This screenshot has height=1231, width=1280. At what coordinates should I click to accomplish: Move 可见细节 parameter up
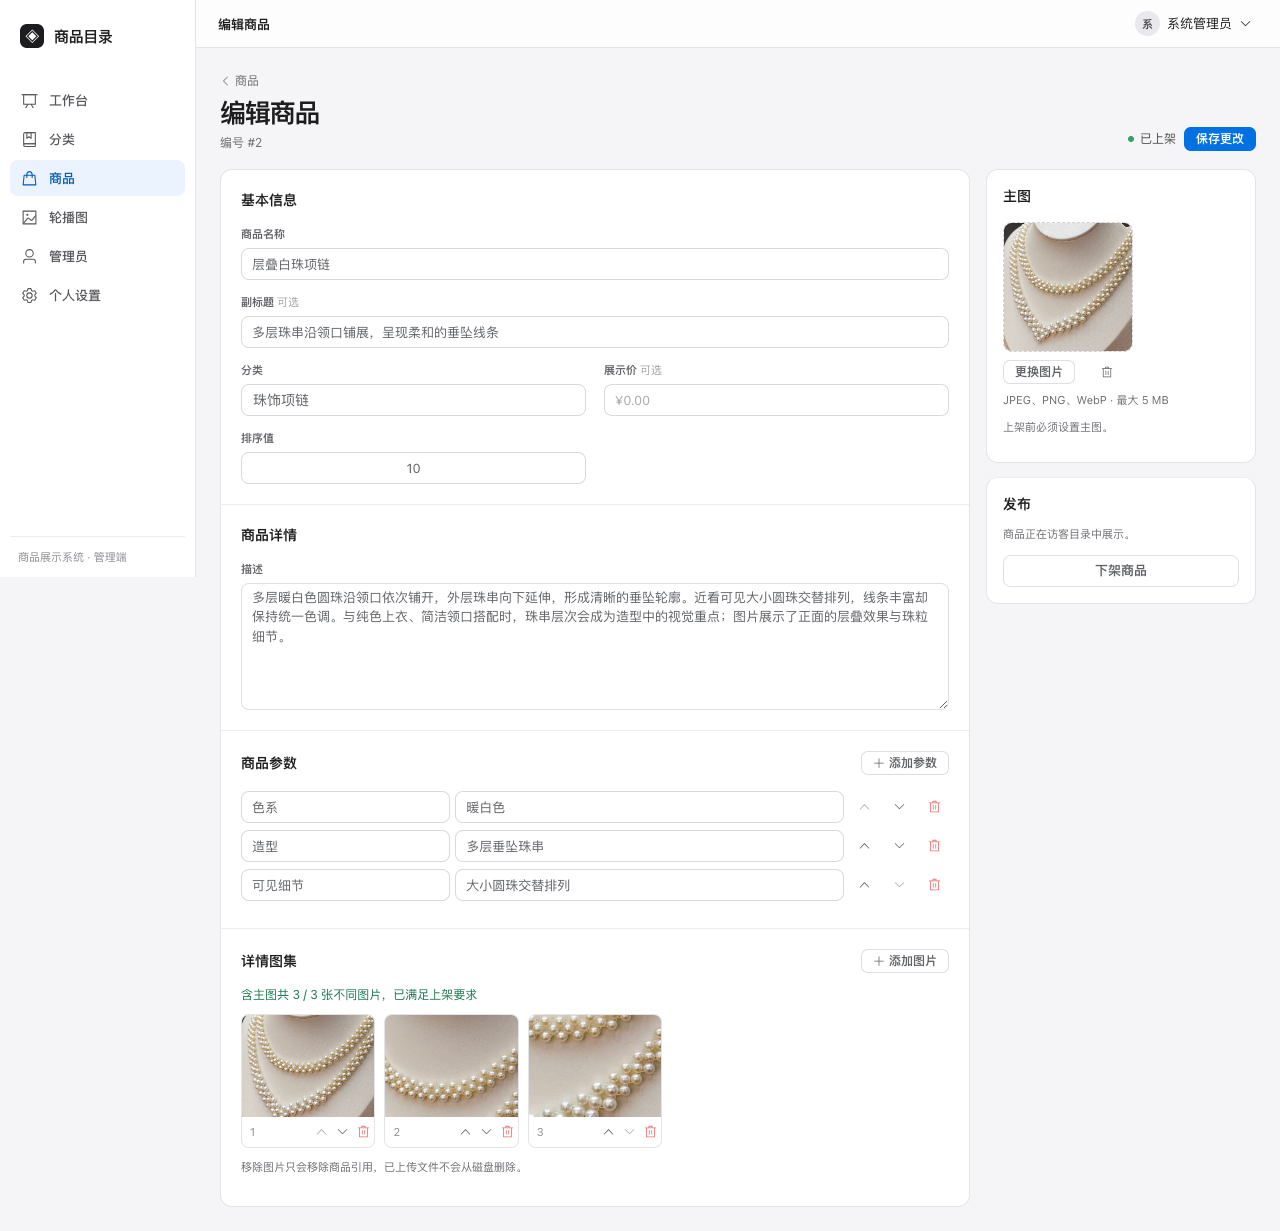coord(865,885)
